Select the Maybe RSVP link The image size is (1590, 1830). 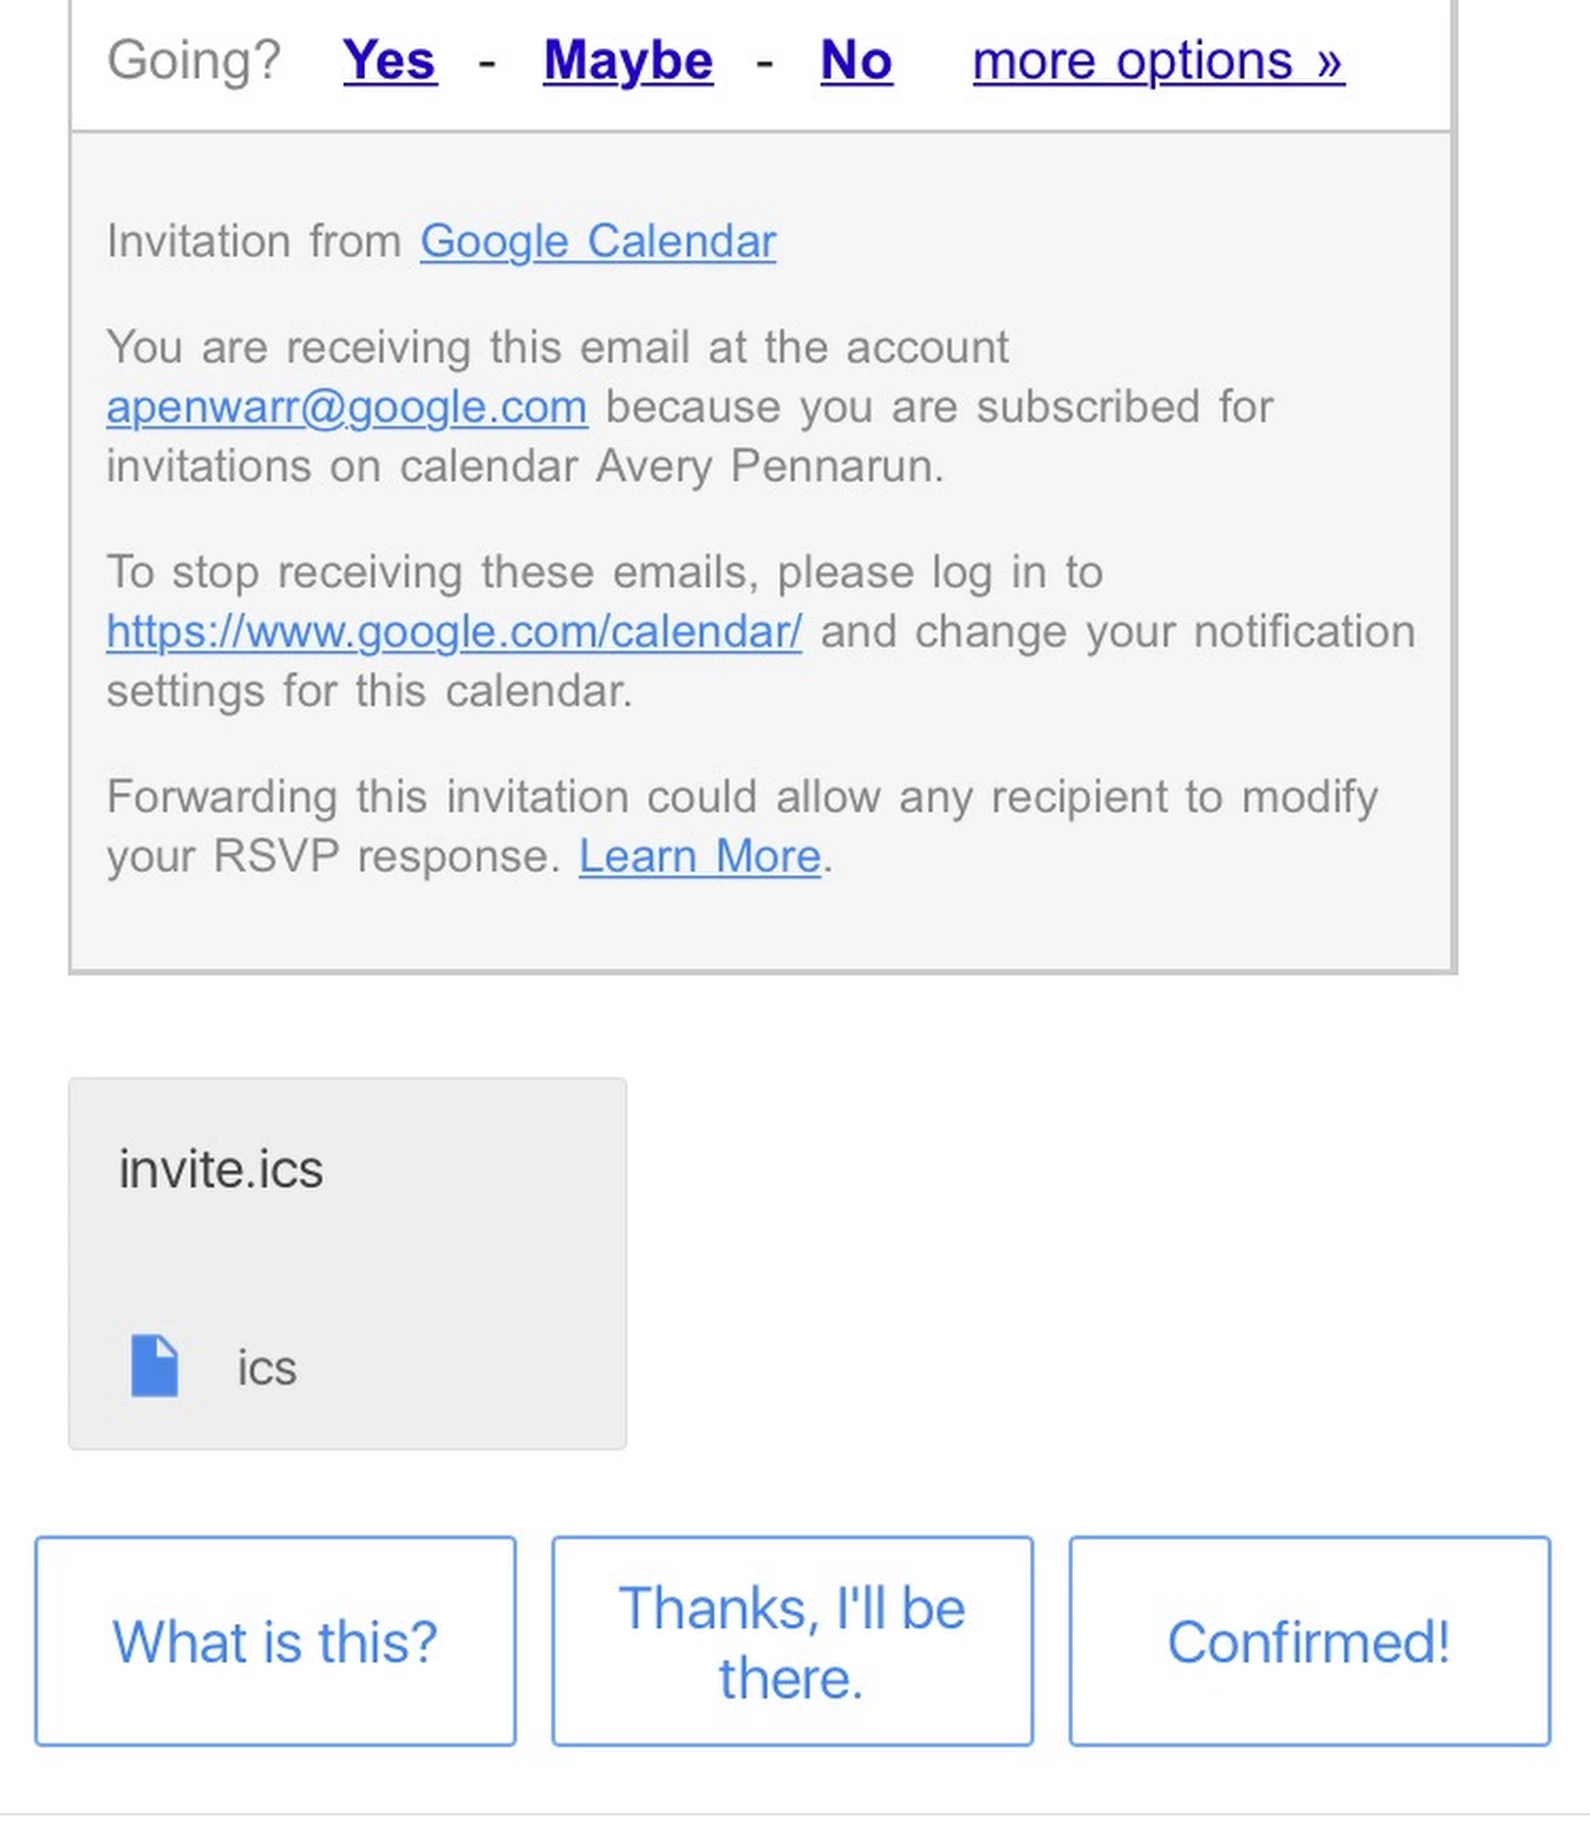(628, 61)
